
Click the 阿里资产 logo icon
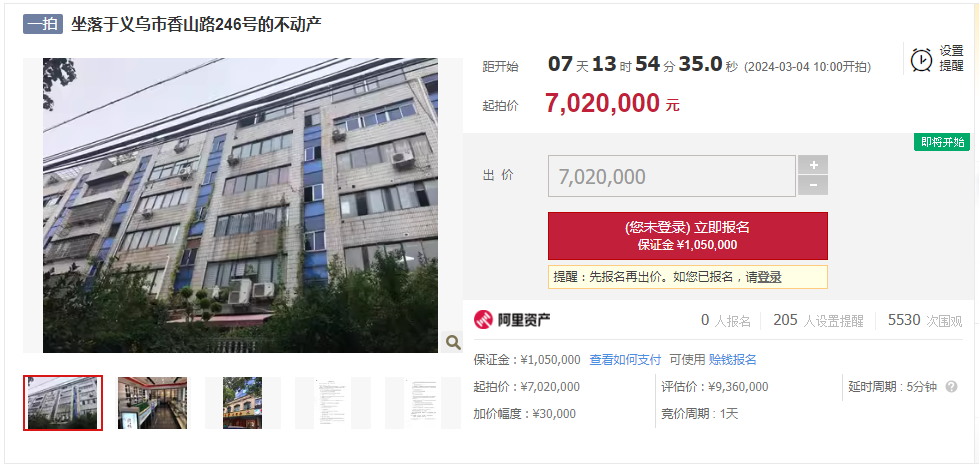[x=483, y=320]
